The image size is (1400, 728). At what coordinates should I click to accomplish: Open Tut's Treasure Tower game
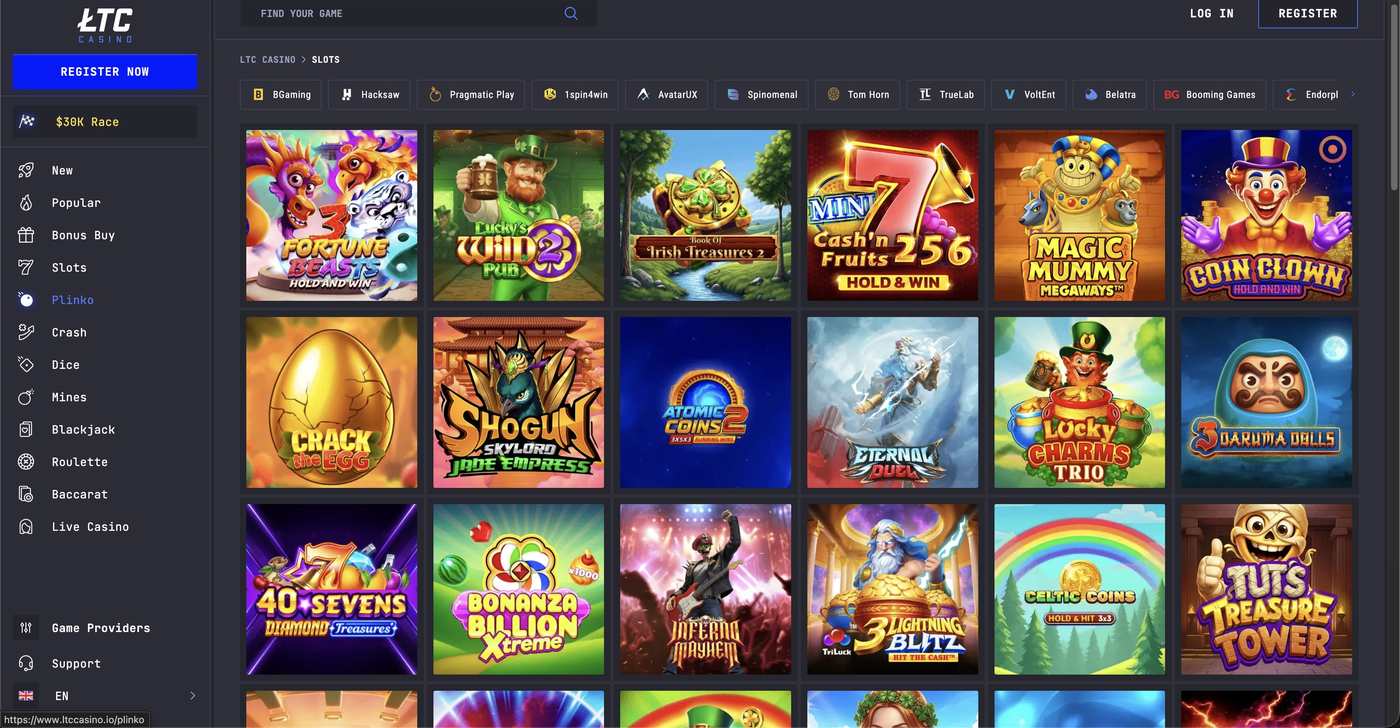coord(1267,589)
